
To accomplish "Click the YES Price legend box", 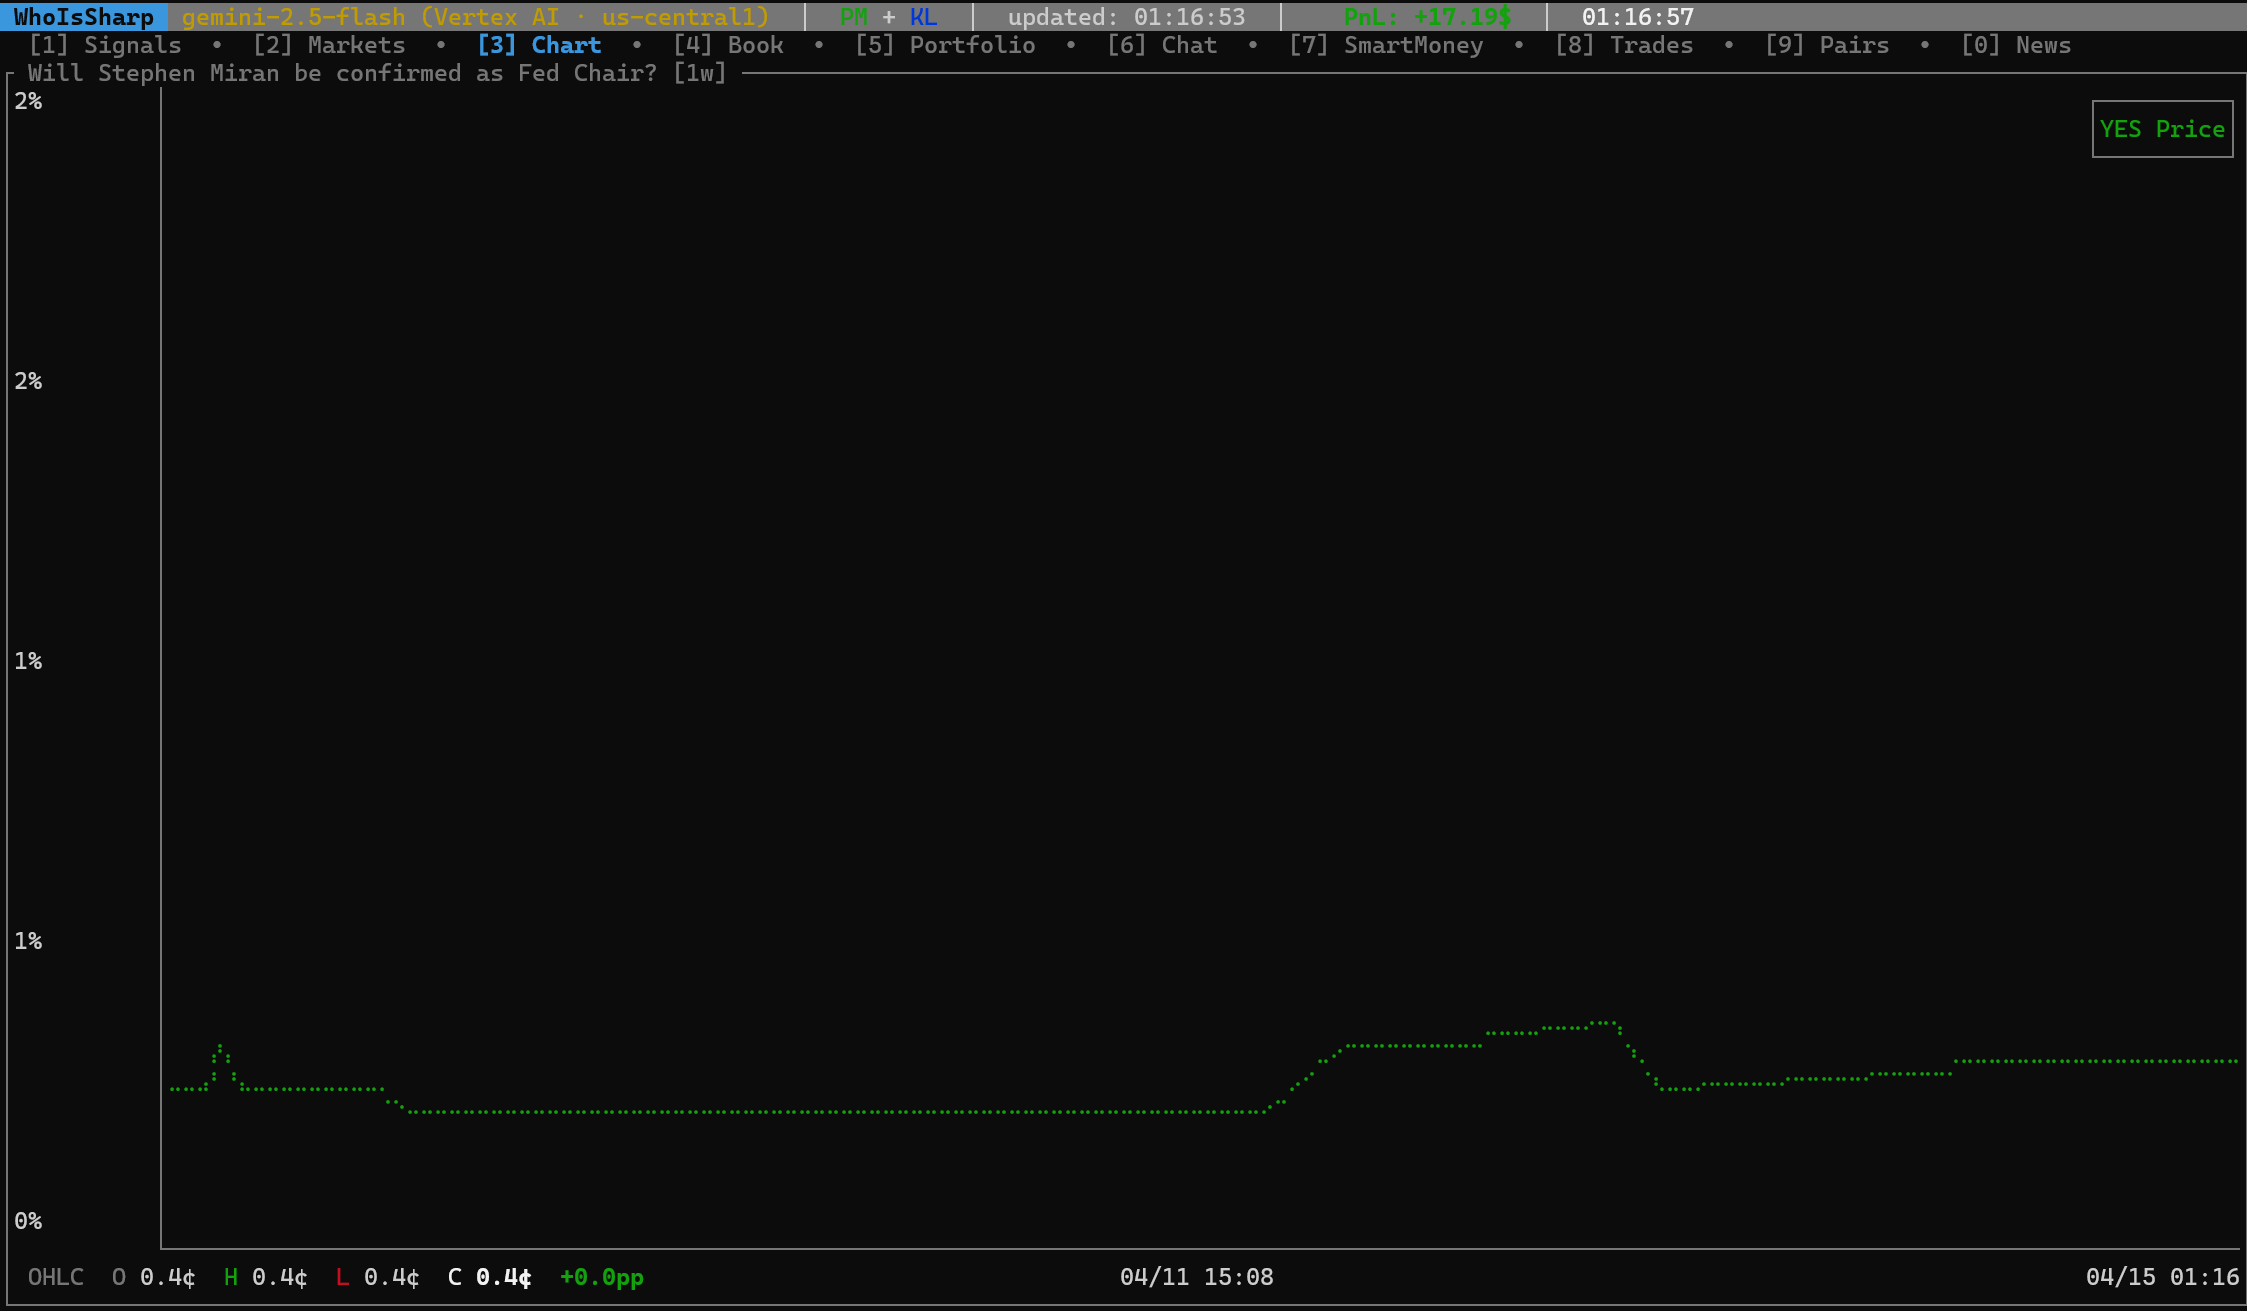I will pyautogui.click(x=2162, y=129).
